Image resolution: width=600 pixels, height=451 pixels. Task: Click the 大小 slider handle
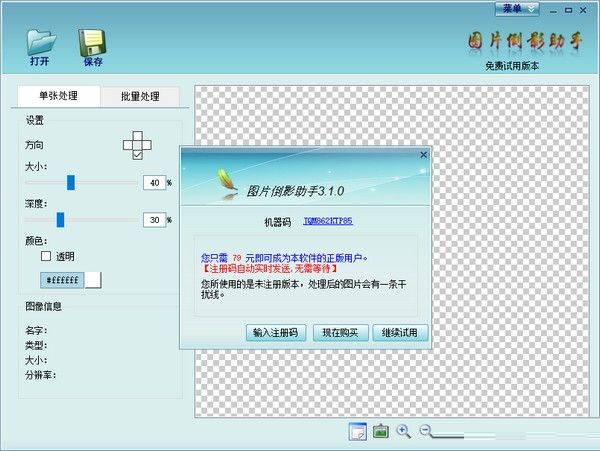pyautogui.click(x=71, y=182)
